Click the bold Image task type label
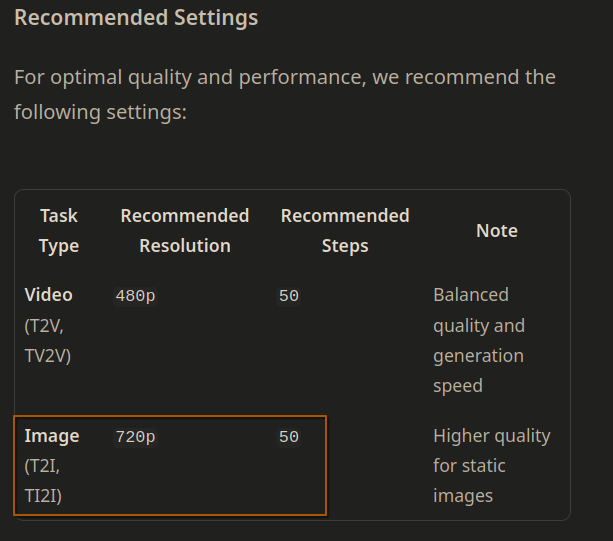613x541 pixels. coord(52,436)
